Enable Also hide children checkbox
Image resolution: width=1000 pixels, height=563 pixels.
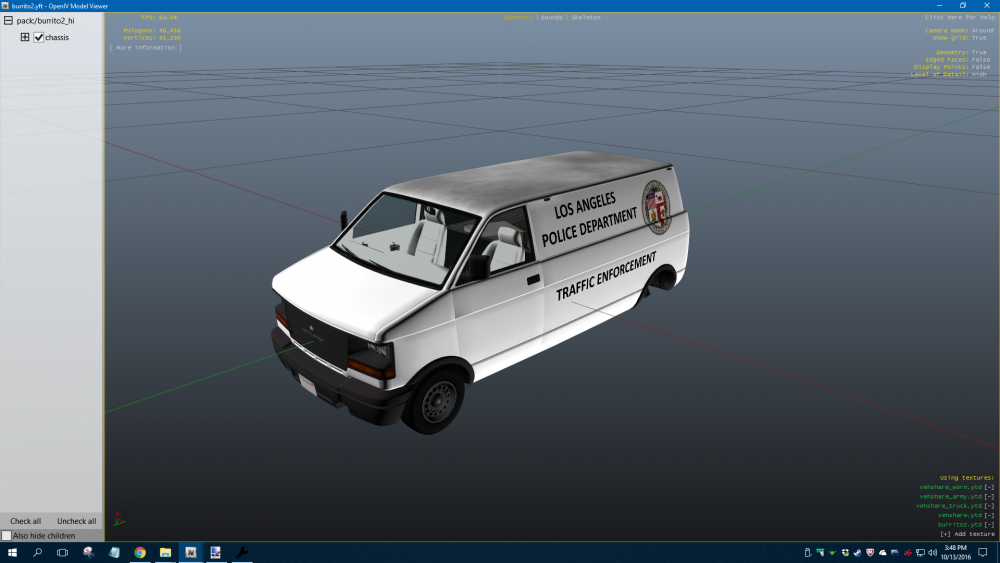point(6,536)
